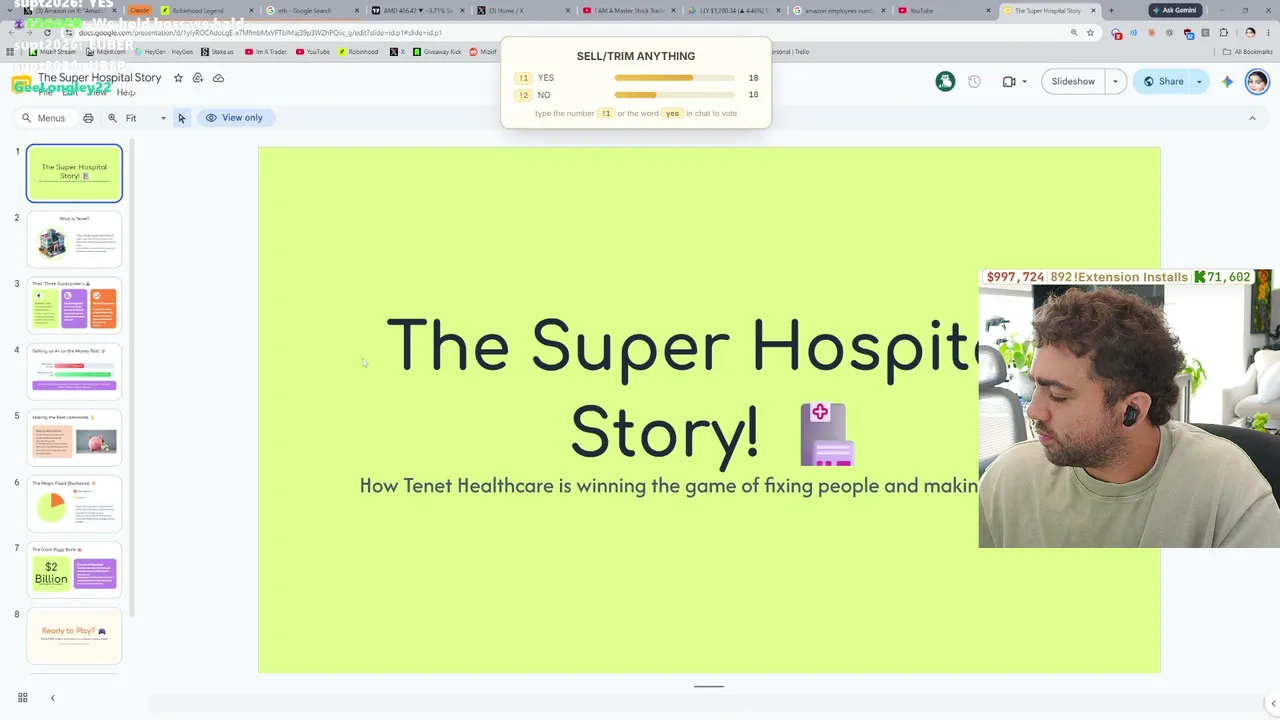Click the Chrome profile avatar
Screen dimensions: 1280x720
1250,33
